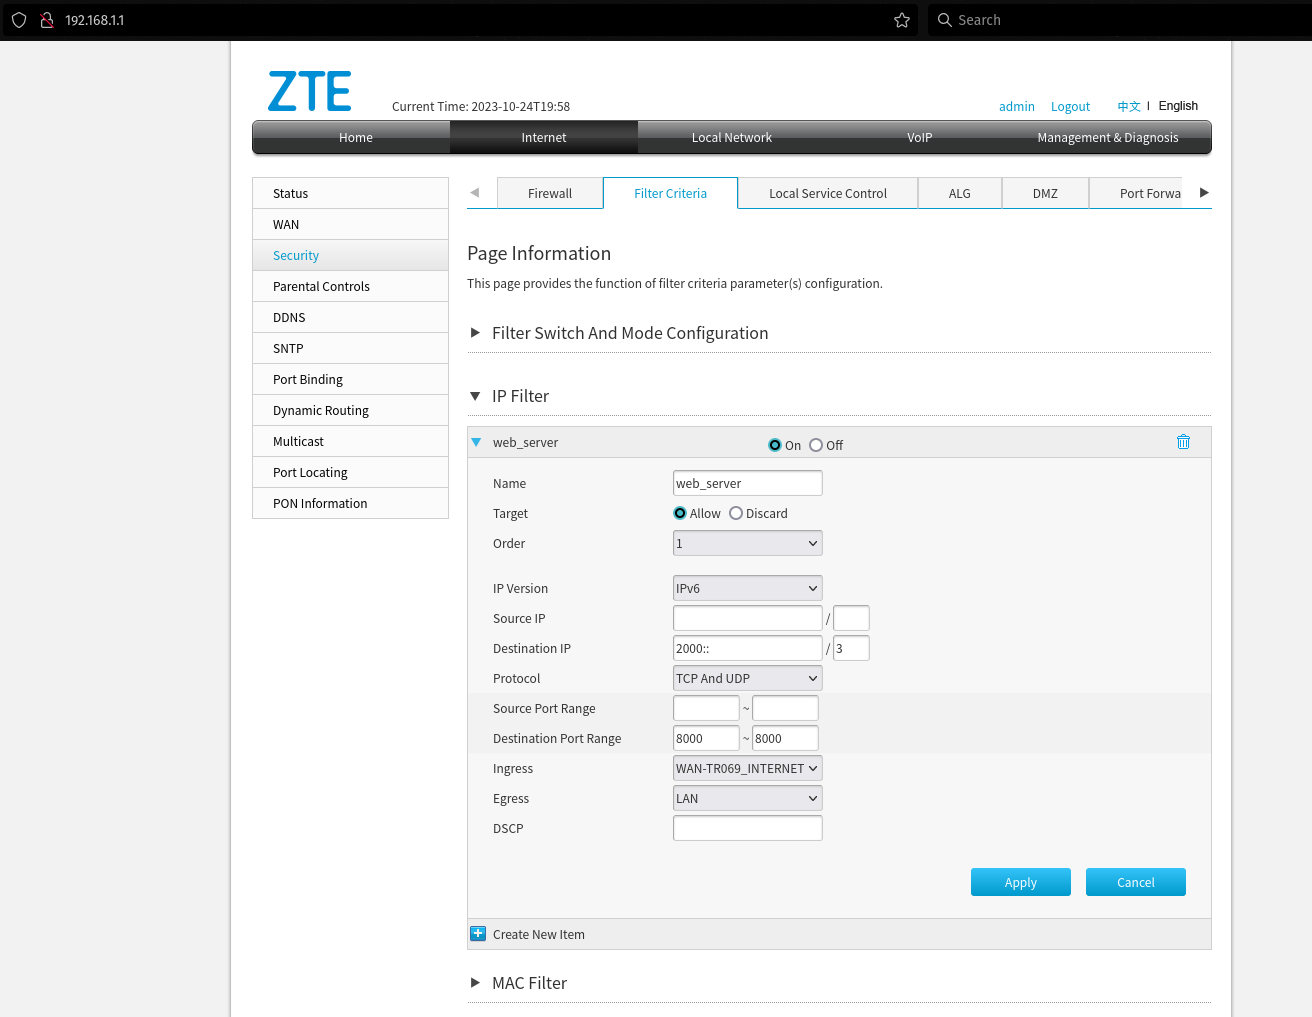Screen dimensions: 1312x1017
Task: Click the browser address bar URL
Action: pos(95,20)
